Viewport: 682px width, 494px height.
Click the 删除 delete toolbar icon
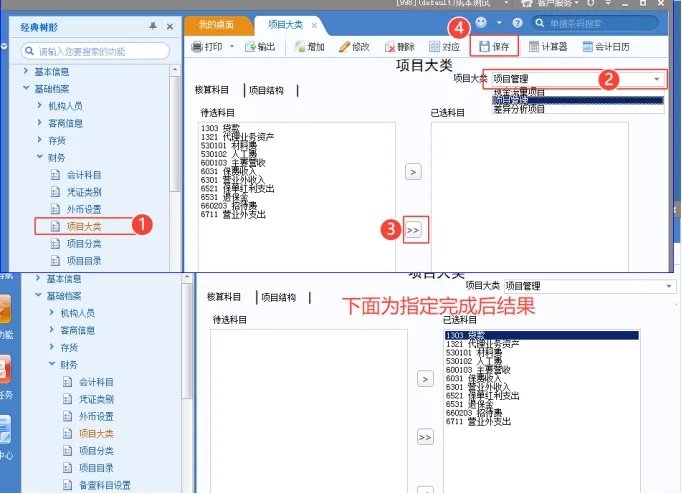pos(390,47)
